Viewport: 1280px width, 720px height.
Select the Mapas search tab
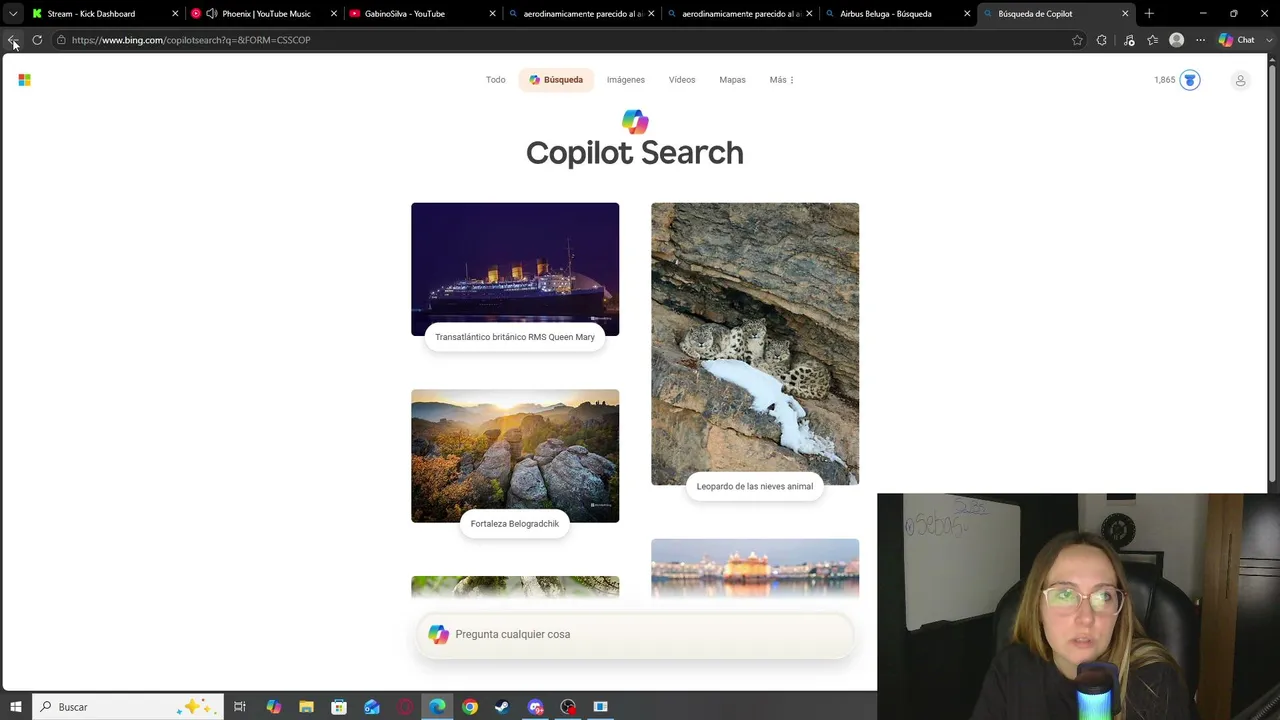732,80
